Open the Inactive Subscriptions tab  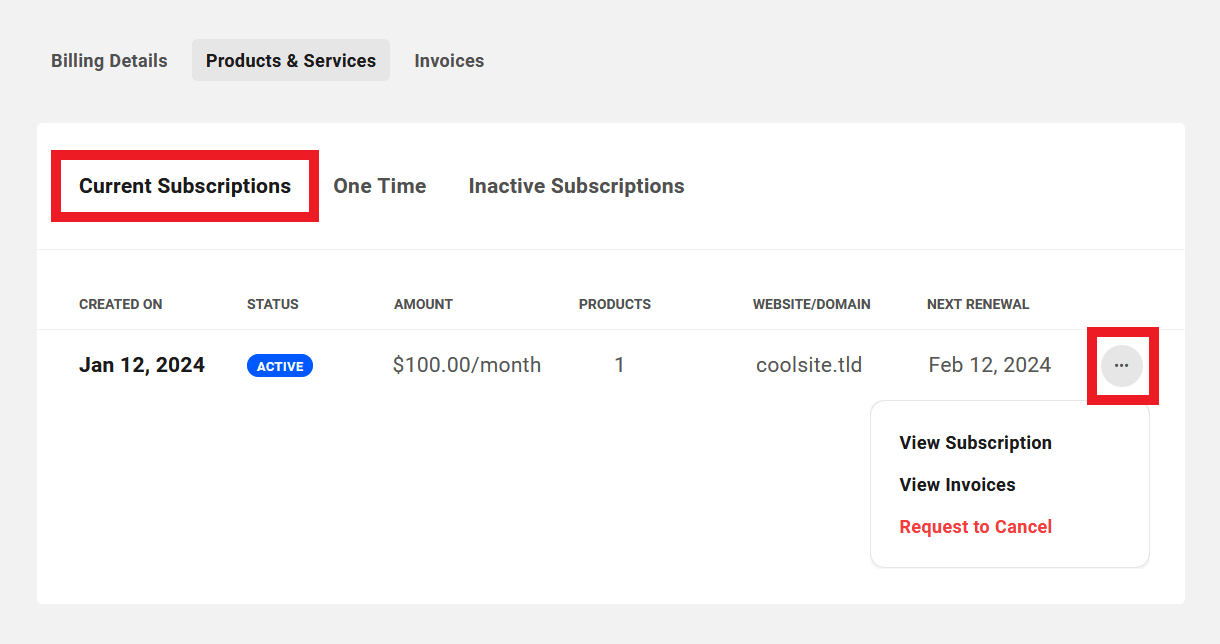pyautogui.click(x=575, y=186)
